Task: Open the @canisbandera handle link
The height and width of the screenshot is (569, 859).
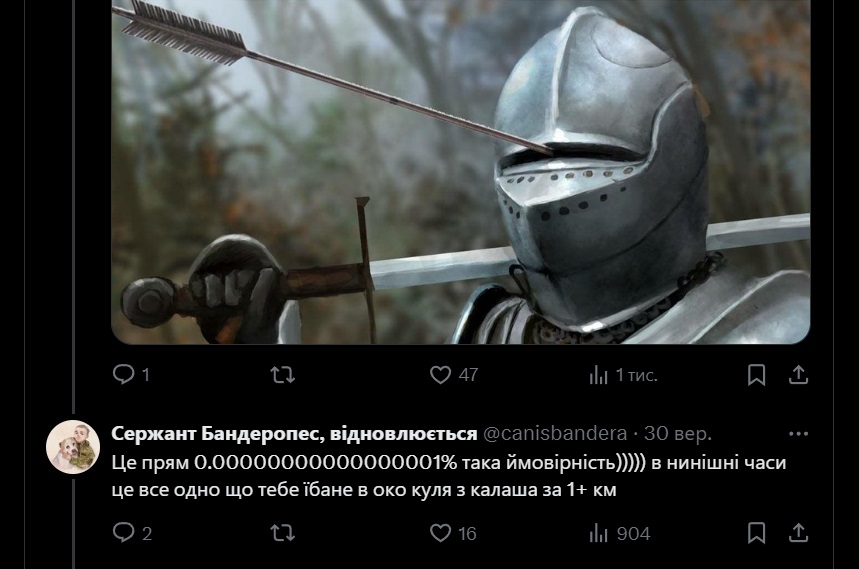Action: [555, 434]
